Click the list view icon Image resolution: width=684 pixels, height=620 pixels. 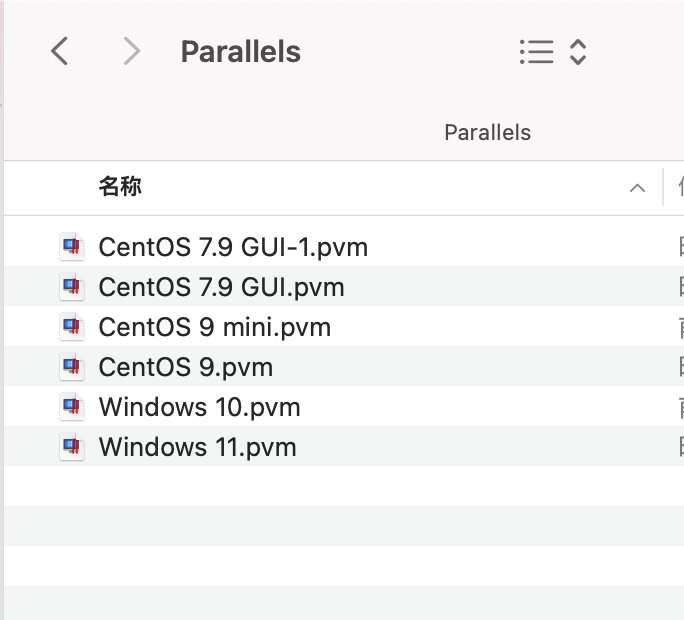click(x=537, y=52)
